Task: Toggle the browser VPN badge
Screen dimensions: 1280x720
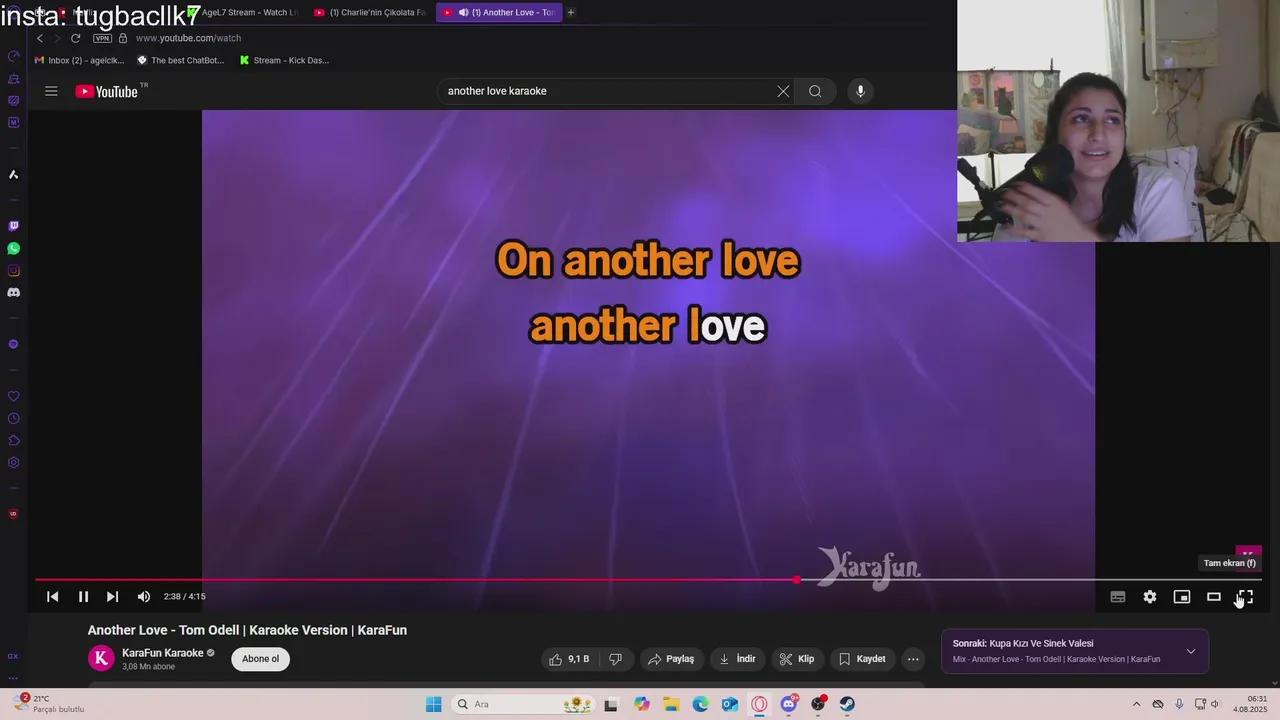Action: pyautogui.click(x=102, y=38)
